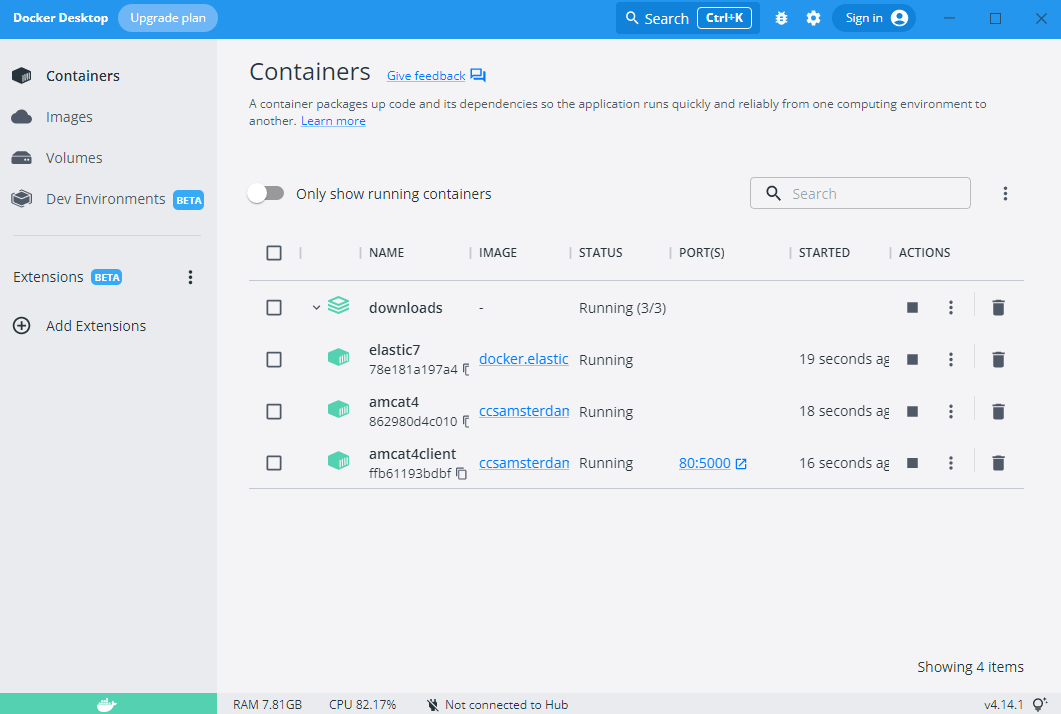
Task: Stop the downloads compose stack
Action: [x=912, y=308]
